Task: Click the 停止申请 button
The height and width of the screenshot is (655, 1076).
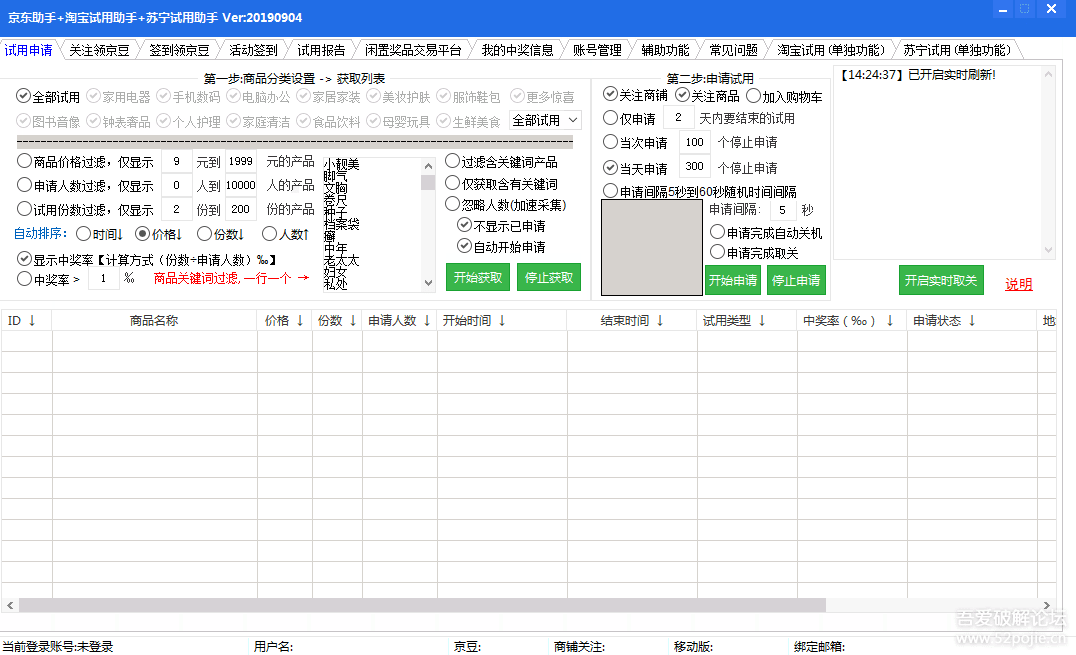Action: pos(796,280)
